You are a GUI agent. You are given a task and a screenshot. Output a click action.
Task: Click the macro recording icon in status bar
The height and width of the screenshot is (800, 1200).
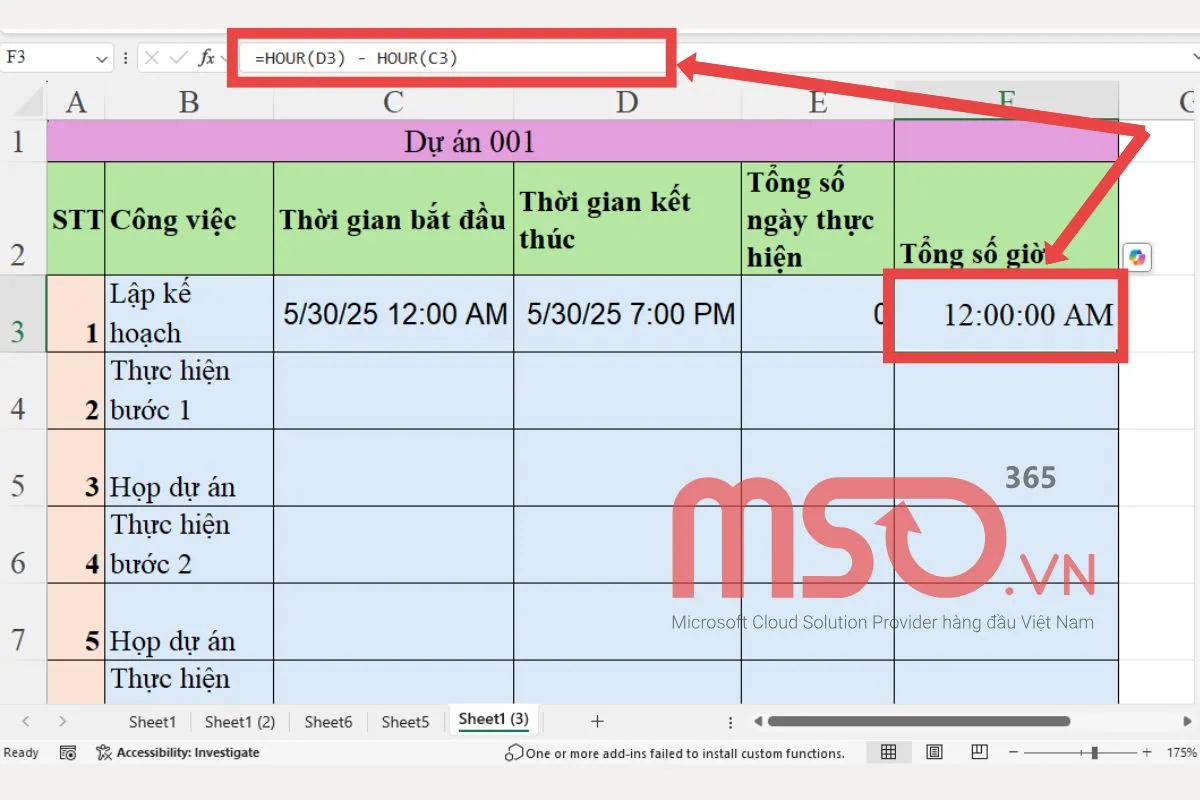pos(68,753)
